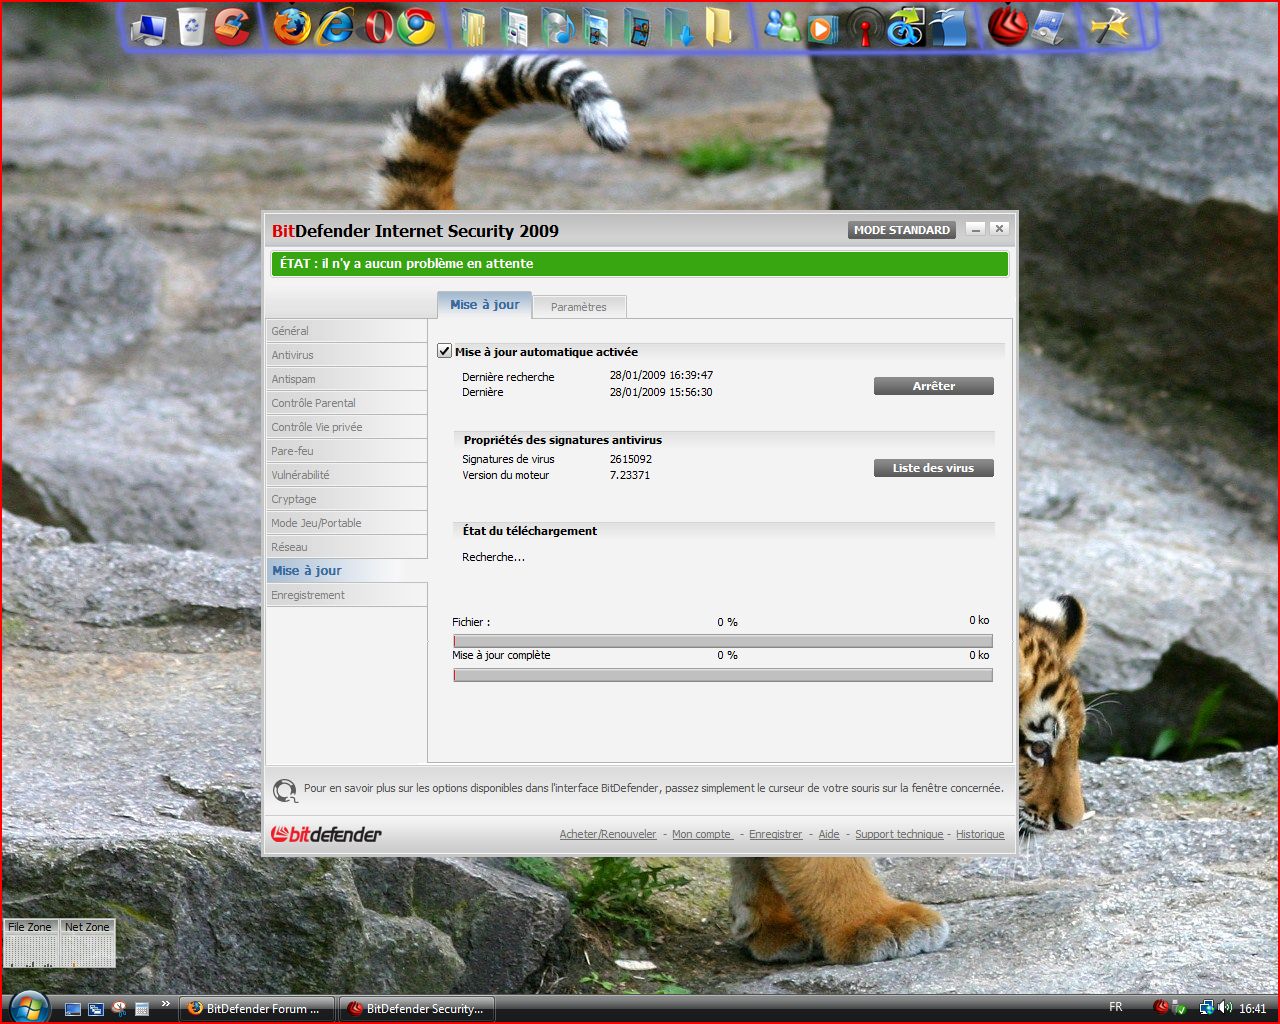This screenshot has height=1024, width=1280.
Task: Open the Cryptage section in sidebar
Action: click(346, 499)
